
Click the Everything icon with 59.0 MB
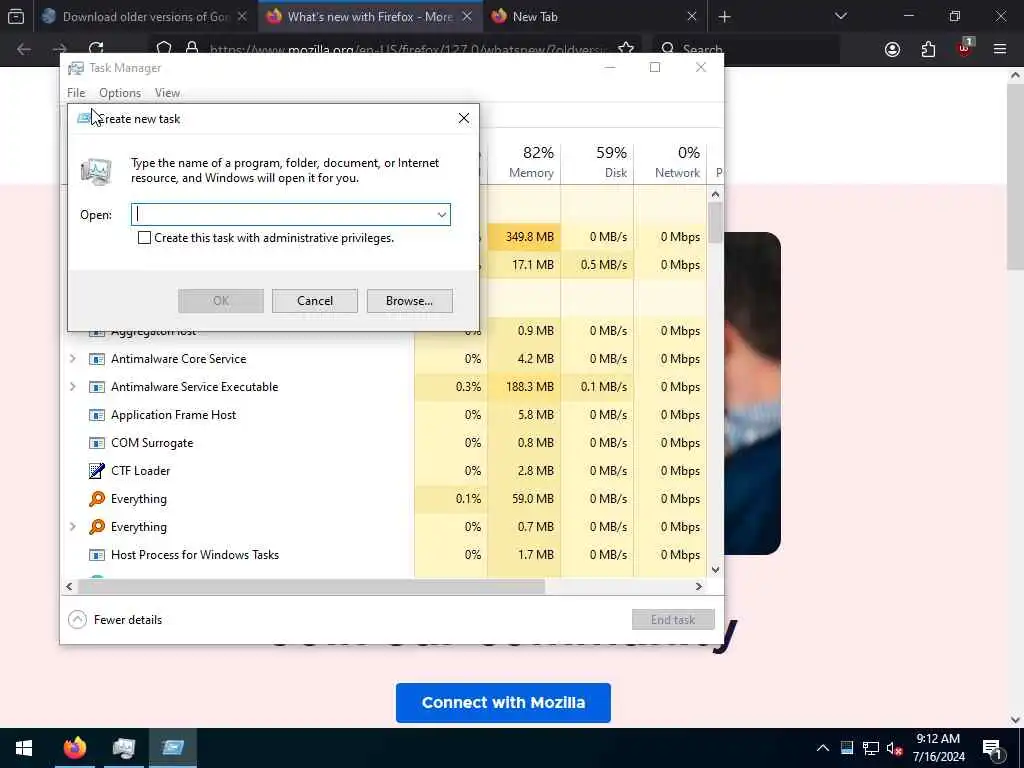[97, 499]
